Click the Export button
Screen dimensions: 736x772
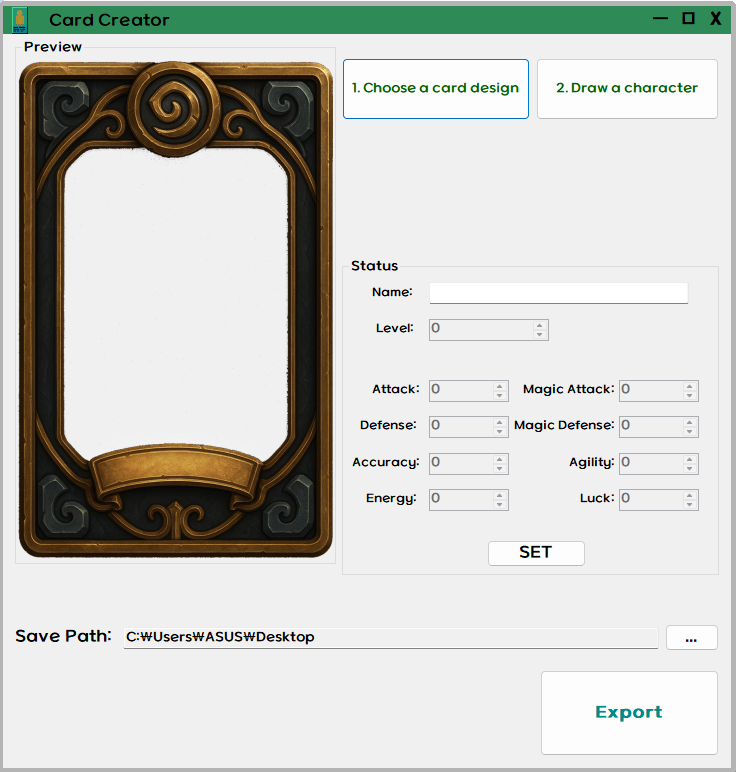pos(629,712)
